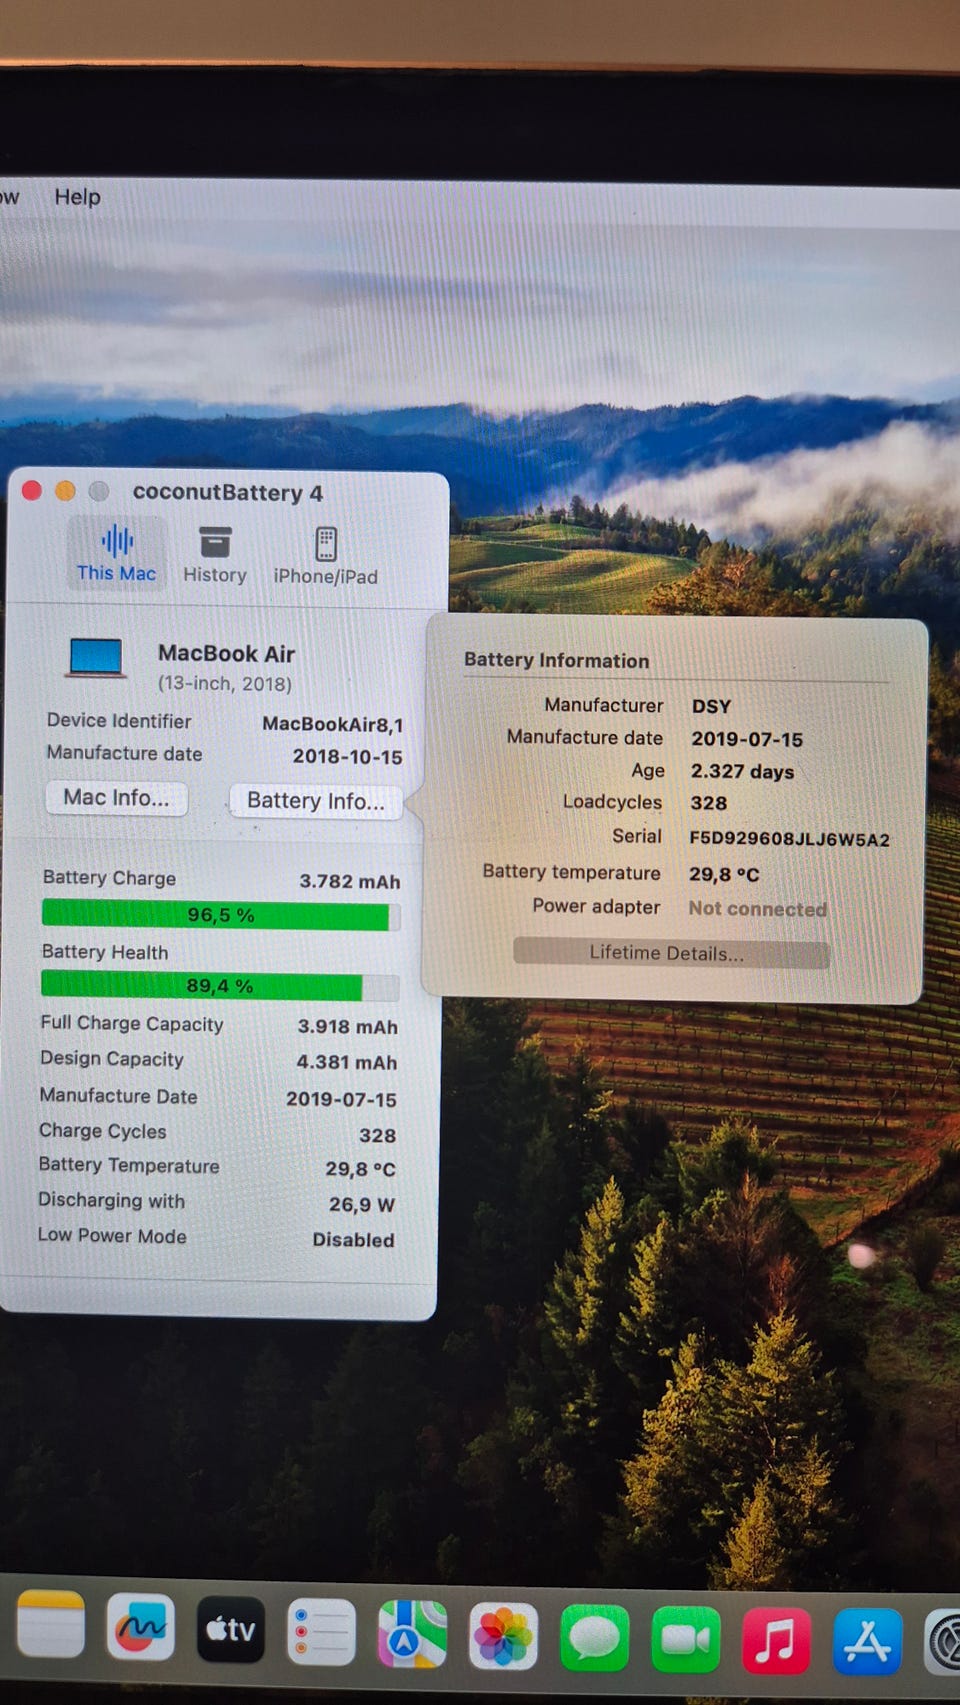Open Messages from the Dock
Viewport: 960px width, 1705px height.
[595, 1638]
